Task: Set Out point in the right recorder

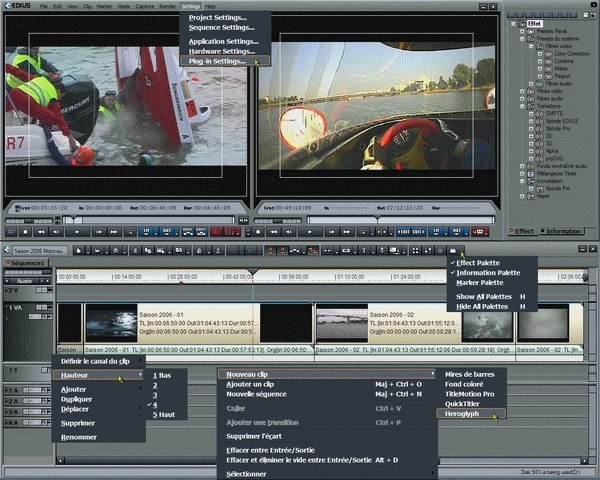Action: tap(458, 232)
